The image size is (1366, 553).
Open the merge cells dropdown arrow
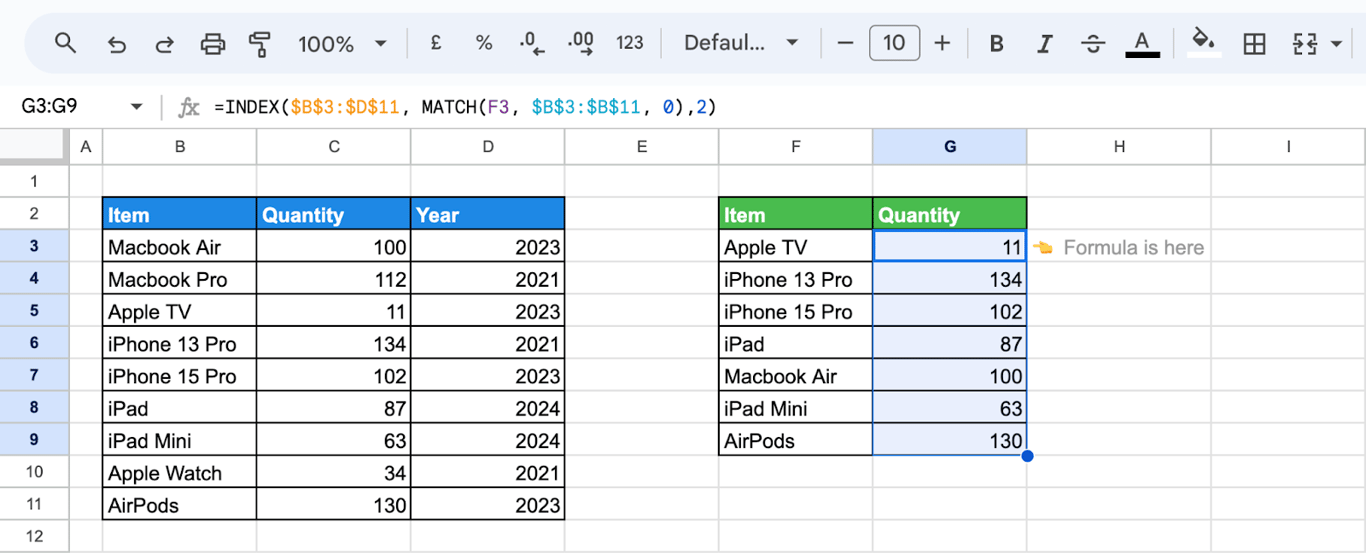tap(1338, 44)
